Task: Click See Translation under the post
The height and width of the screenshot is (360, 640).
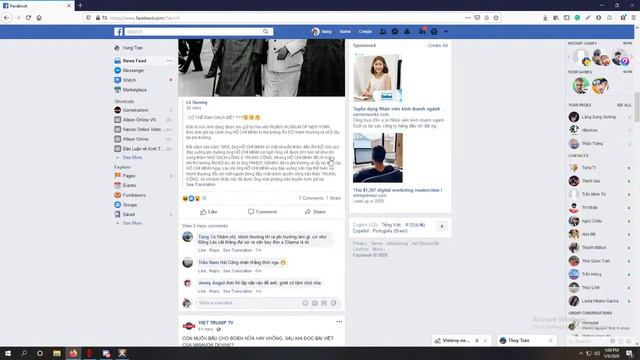Action: (x=201, y=184)
